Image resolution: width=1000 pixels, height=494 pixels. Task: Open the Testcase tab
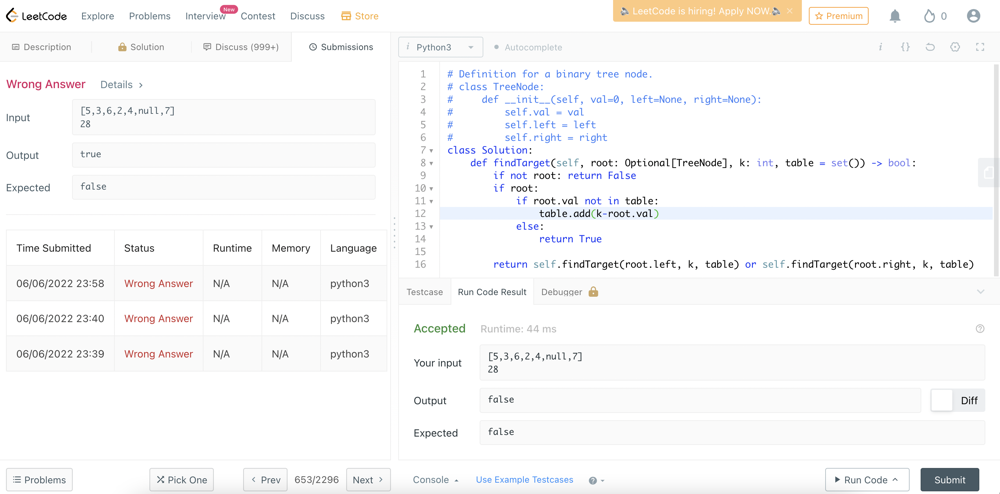point(424,292)
